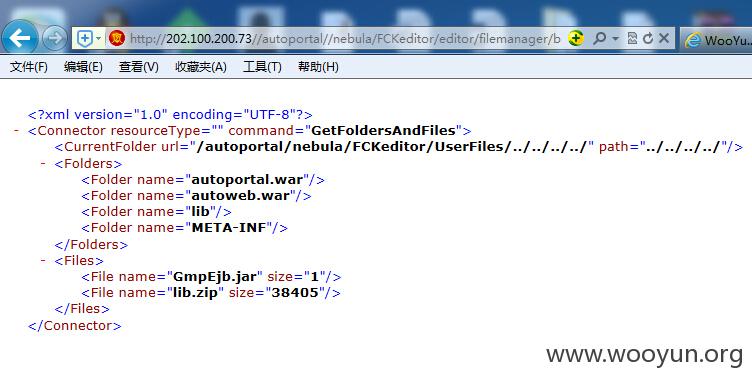752x383 pixels.
Task: Click the closing Files tag
Action: click(x=82, y=309)
